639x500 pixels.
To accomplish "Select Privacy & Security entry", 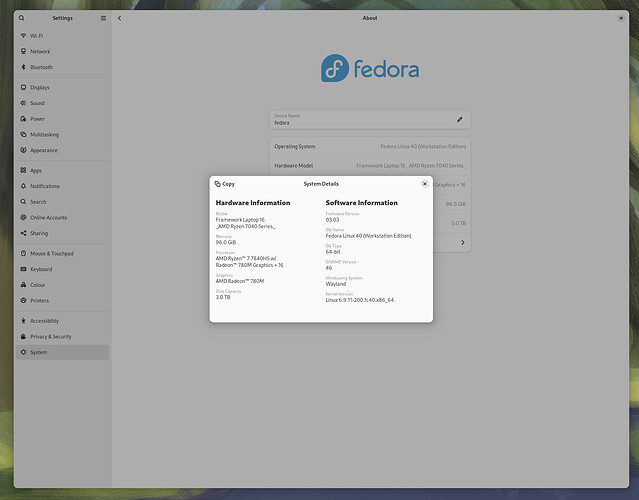I will pos(62,337).
